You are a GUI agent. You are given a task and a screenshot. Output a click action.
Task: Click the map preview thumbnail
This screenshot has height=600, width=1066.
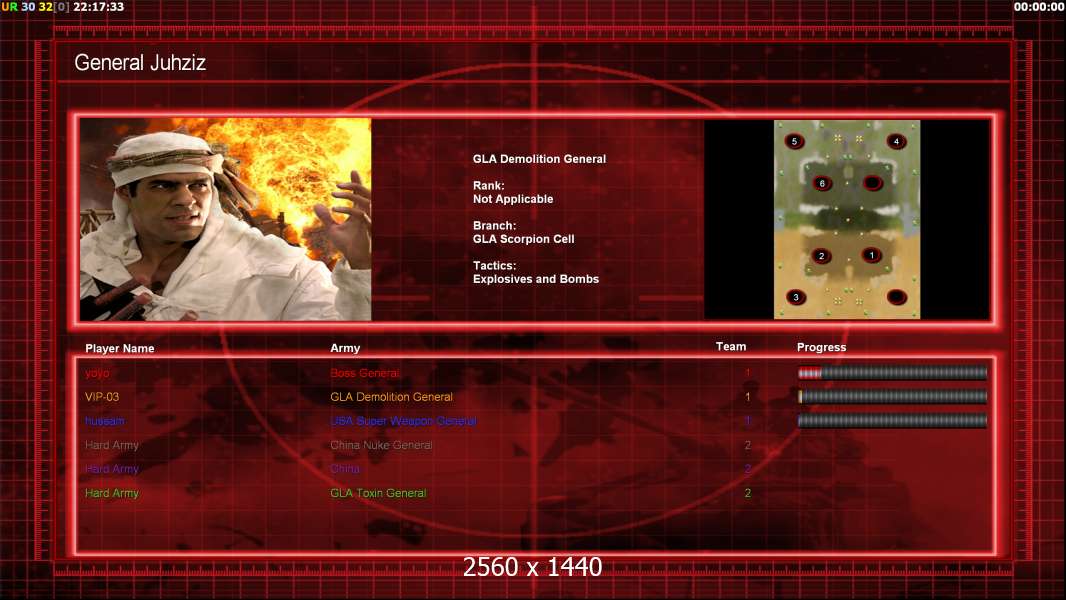pyautogui.click(x=847, y=219)
